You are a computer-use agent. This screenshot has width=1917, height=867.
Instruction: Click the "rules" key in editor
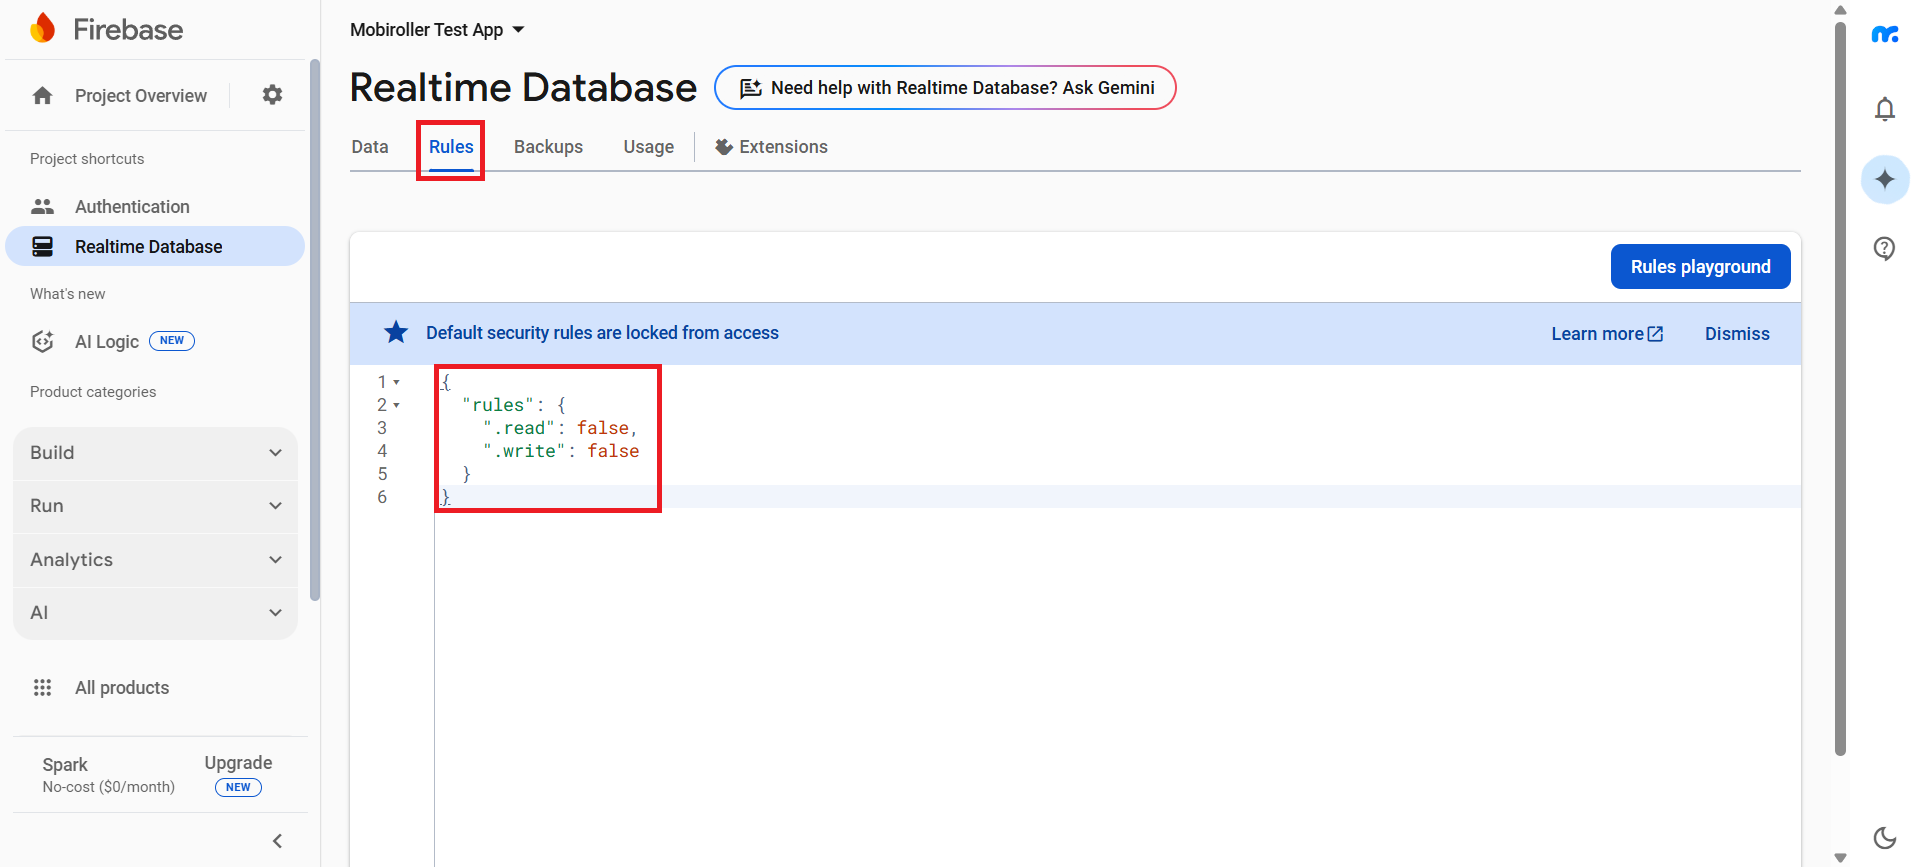(x=498, y=405)
